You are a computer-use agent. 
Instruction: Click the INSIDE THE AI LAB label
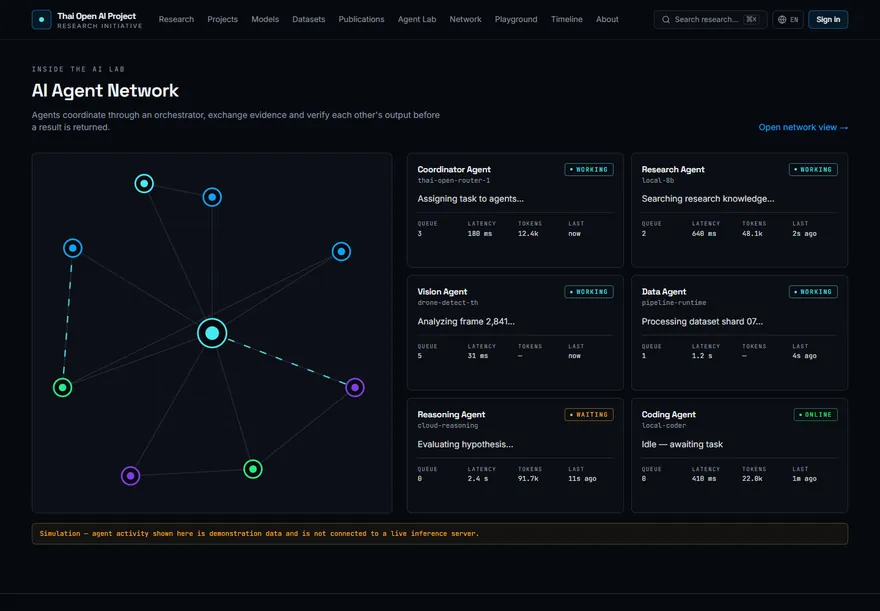78,70
